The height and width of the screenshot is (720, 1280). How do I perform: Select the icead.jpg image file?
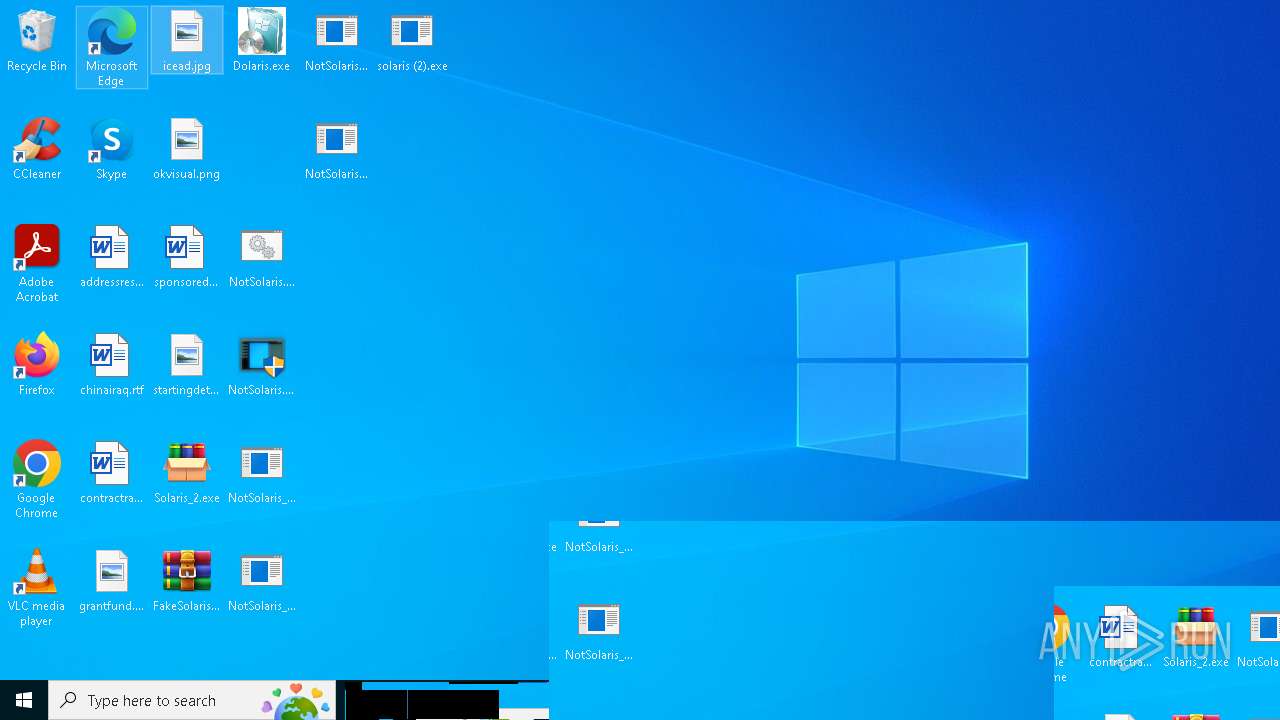coord(187,42)
